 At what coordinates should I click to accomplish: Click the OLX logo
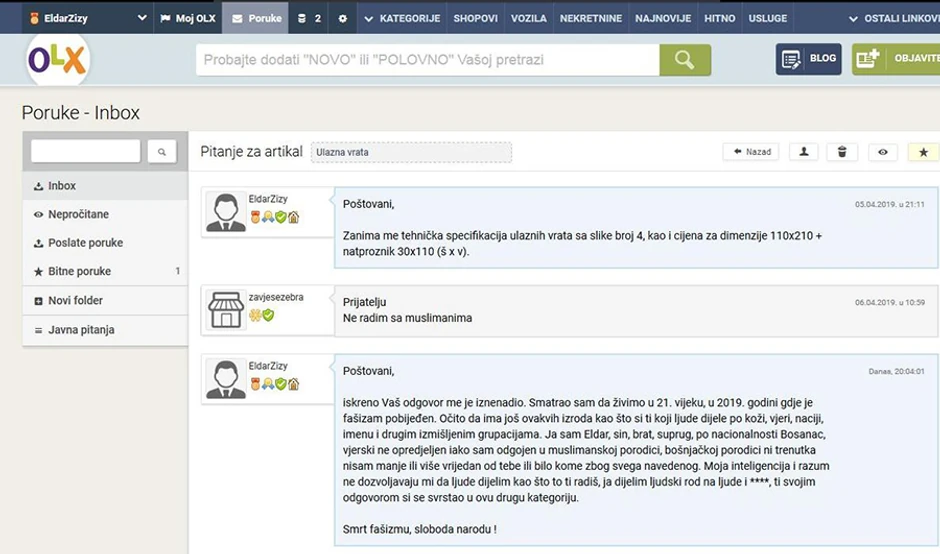58,60
